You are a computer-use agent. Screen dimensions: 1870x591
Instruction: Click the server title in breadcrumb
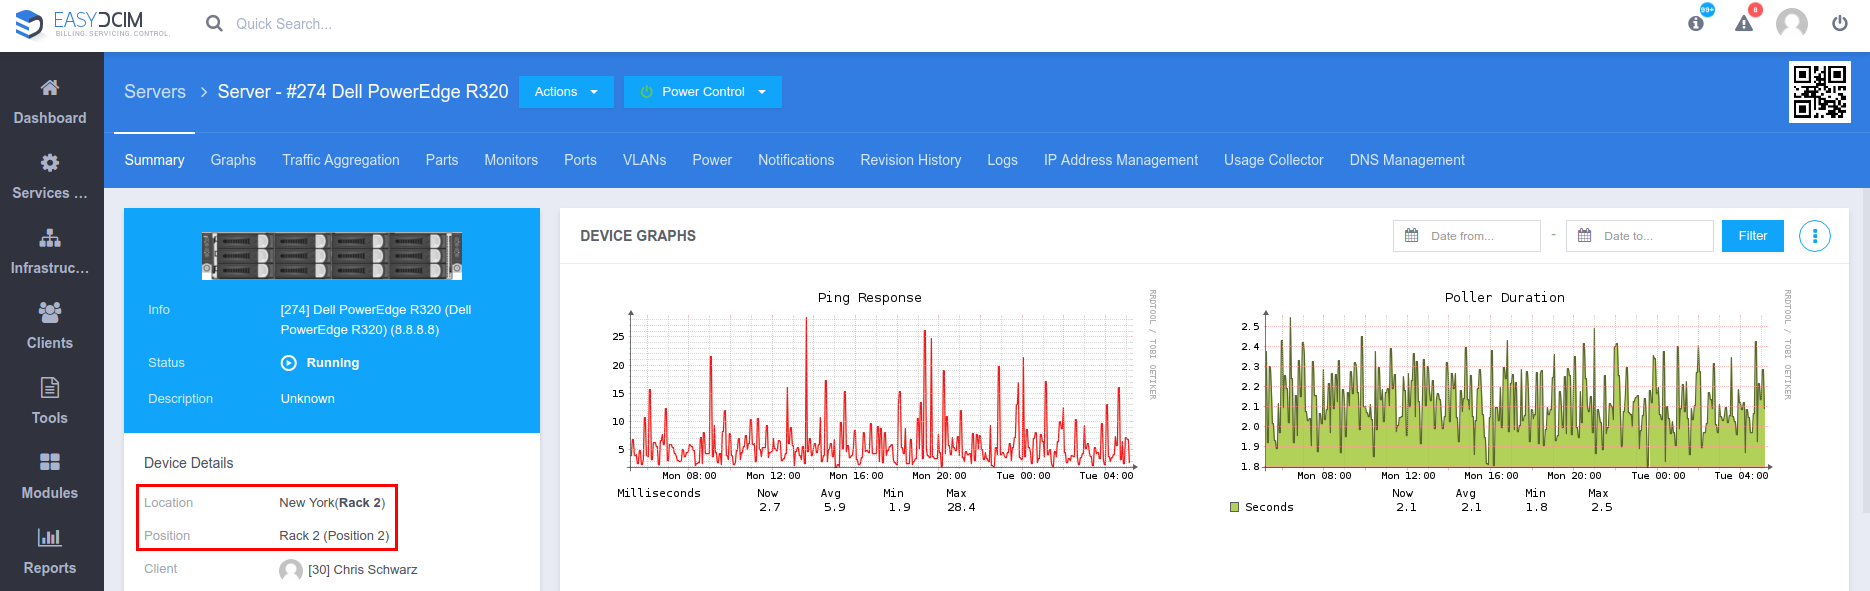tap(363, 92)
